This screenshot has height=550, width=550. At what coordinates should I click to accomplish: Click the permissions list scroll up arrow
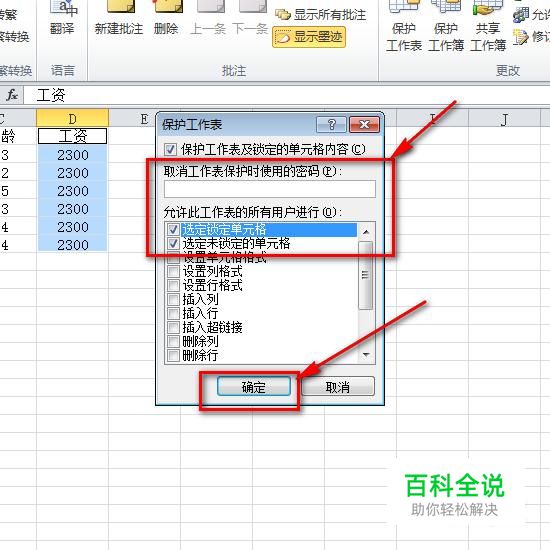tap(366, 232)
